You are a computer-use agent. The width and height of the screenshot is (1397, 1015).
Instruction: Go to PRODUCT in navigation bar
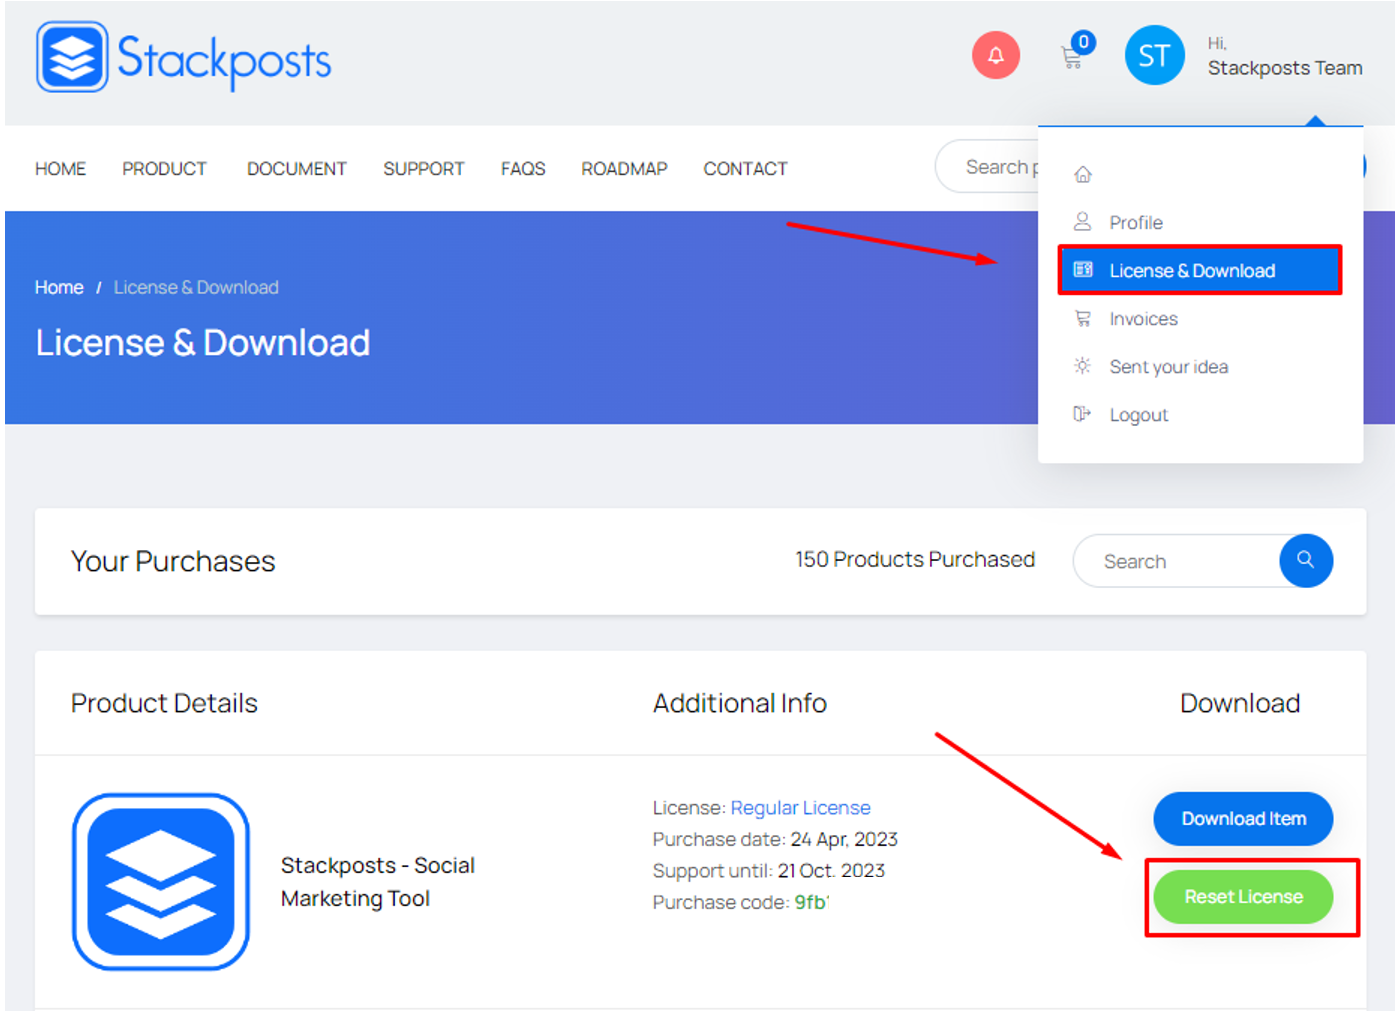(x=164, y=169)
